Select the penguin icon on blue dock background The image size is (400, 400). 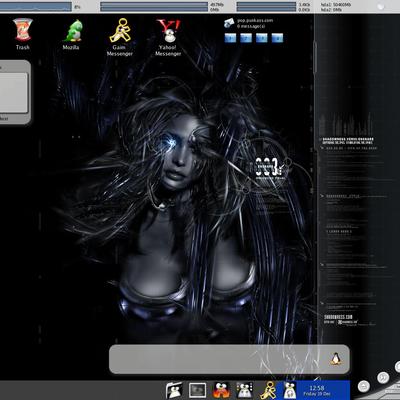289,390
